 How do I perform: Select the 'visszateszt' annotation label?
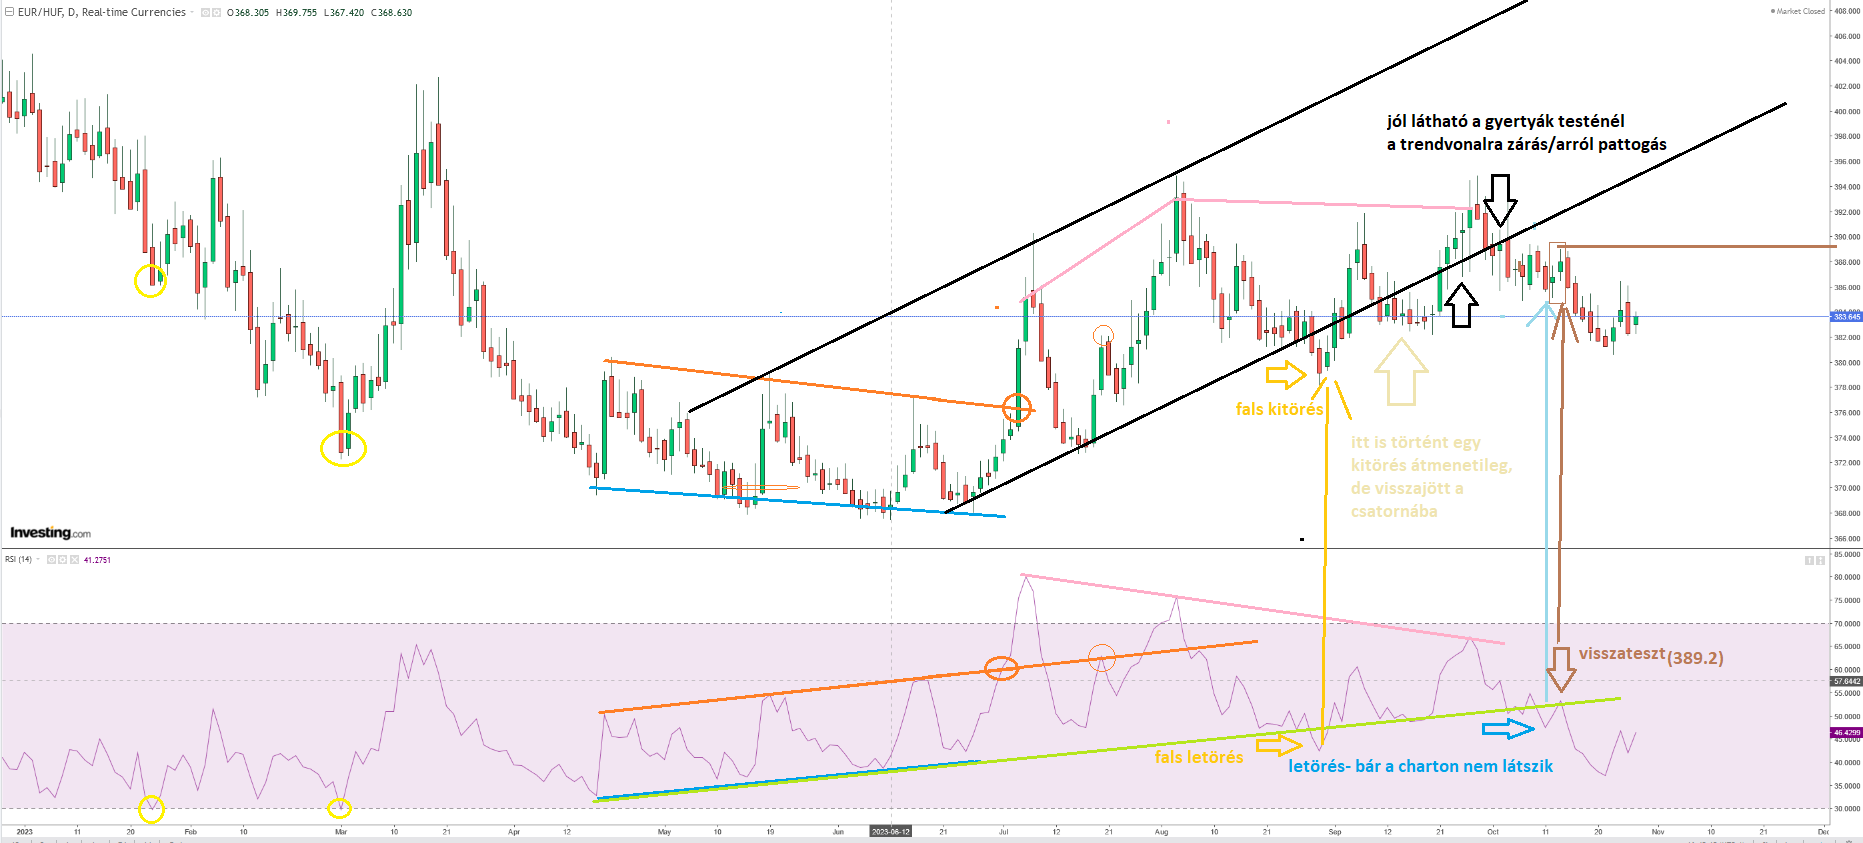1621,654
